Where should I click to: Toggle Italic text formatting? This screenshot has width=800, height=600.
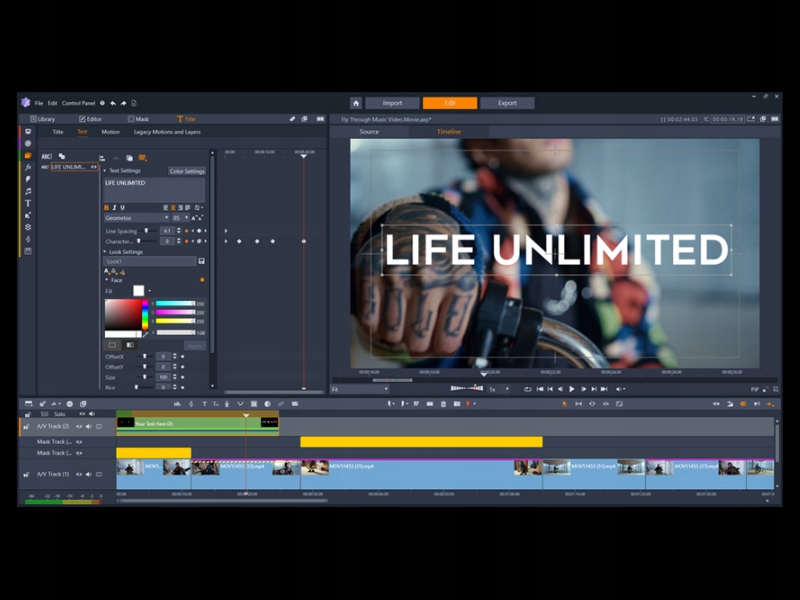[115, 207]
